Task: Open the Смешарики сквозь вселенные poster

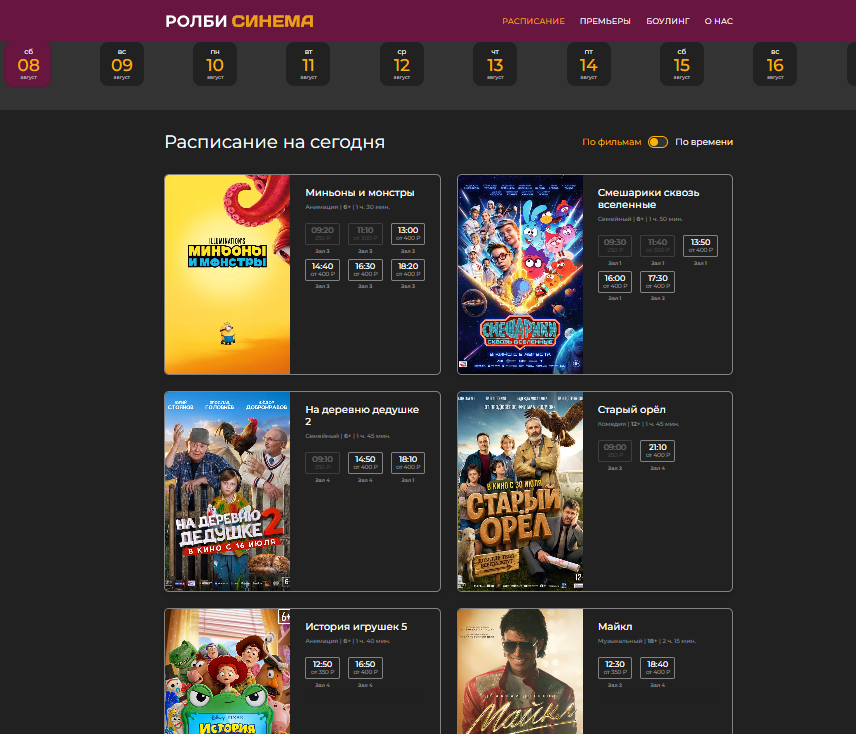Action: 520,274
